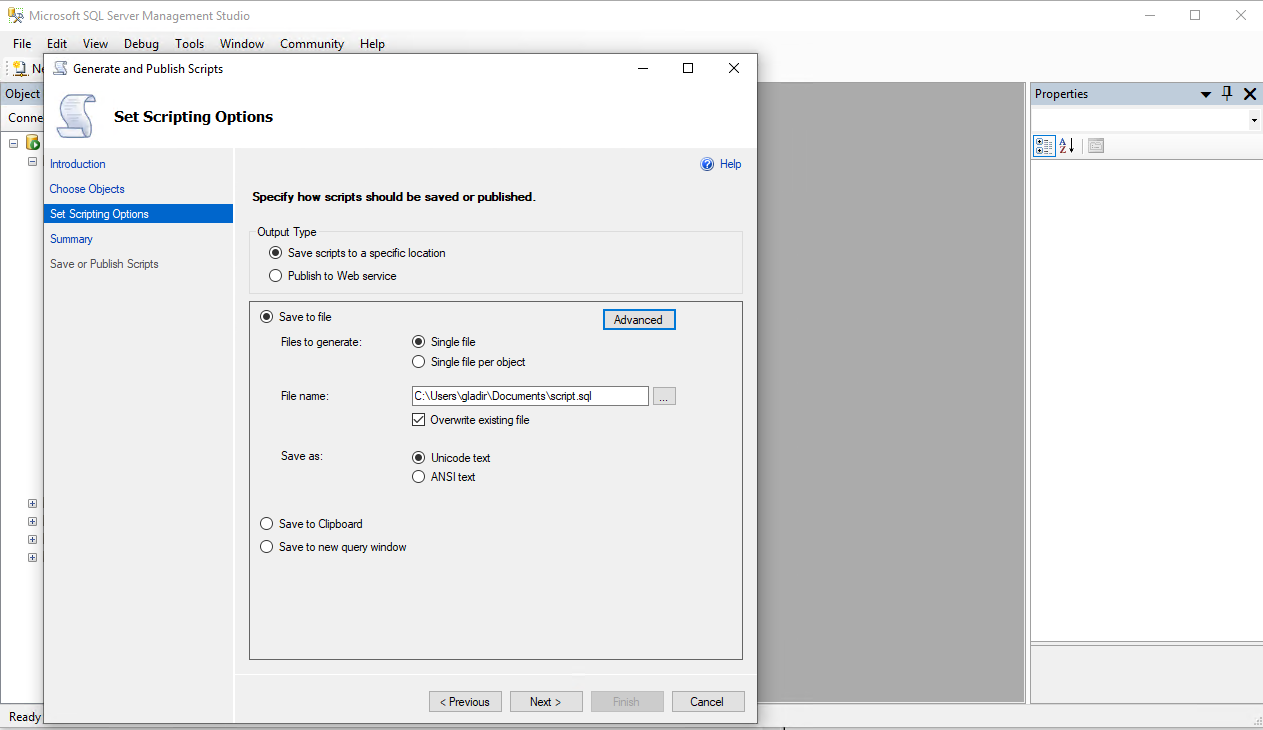
Task: Choose ANSI text save format
Action: [418, 477]
